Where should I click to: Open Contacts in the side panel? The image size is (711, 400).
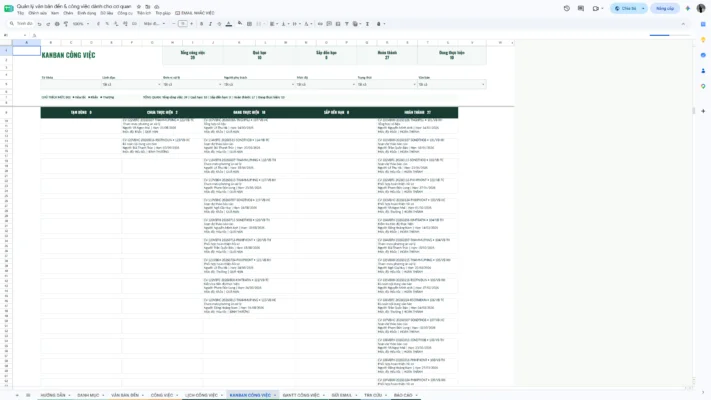(703, 71)
